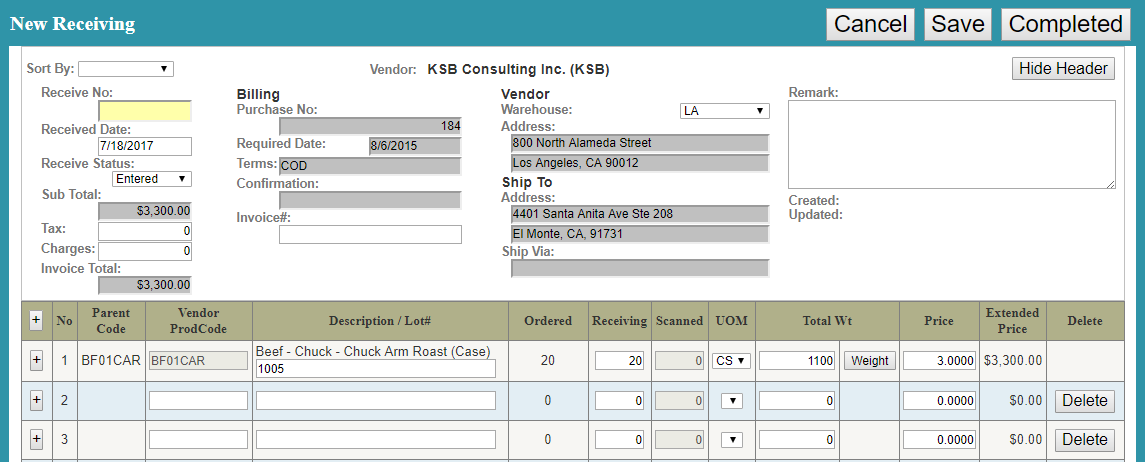Click the Cancel button
The height and width of the screenshot is (462, 1147).
pos(870,24)
